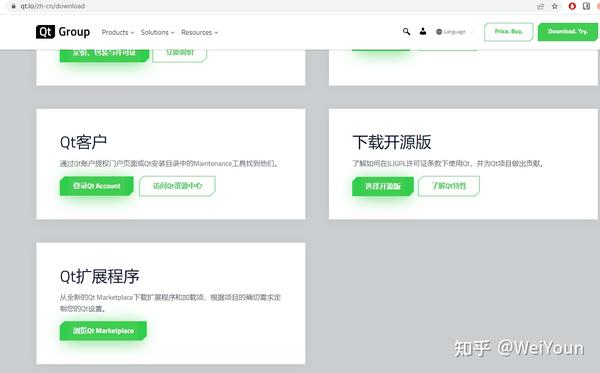This screenshot has width=600, height=373.
Task: Click the outlined button in top-left card
Action: pyautogui.click(x=179, y=55)
